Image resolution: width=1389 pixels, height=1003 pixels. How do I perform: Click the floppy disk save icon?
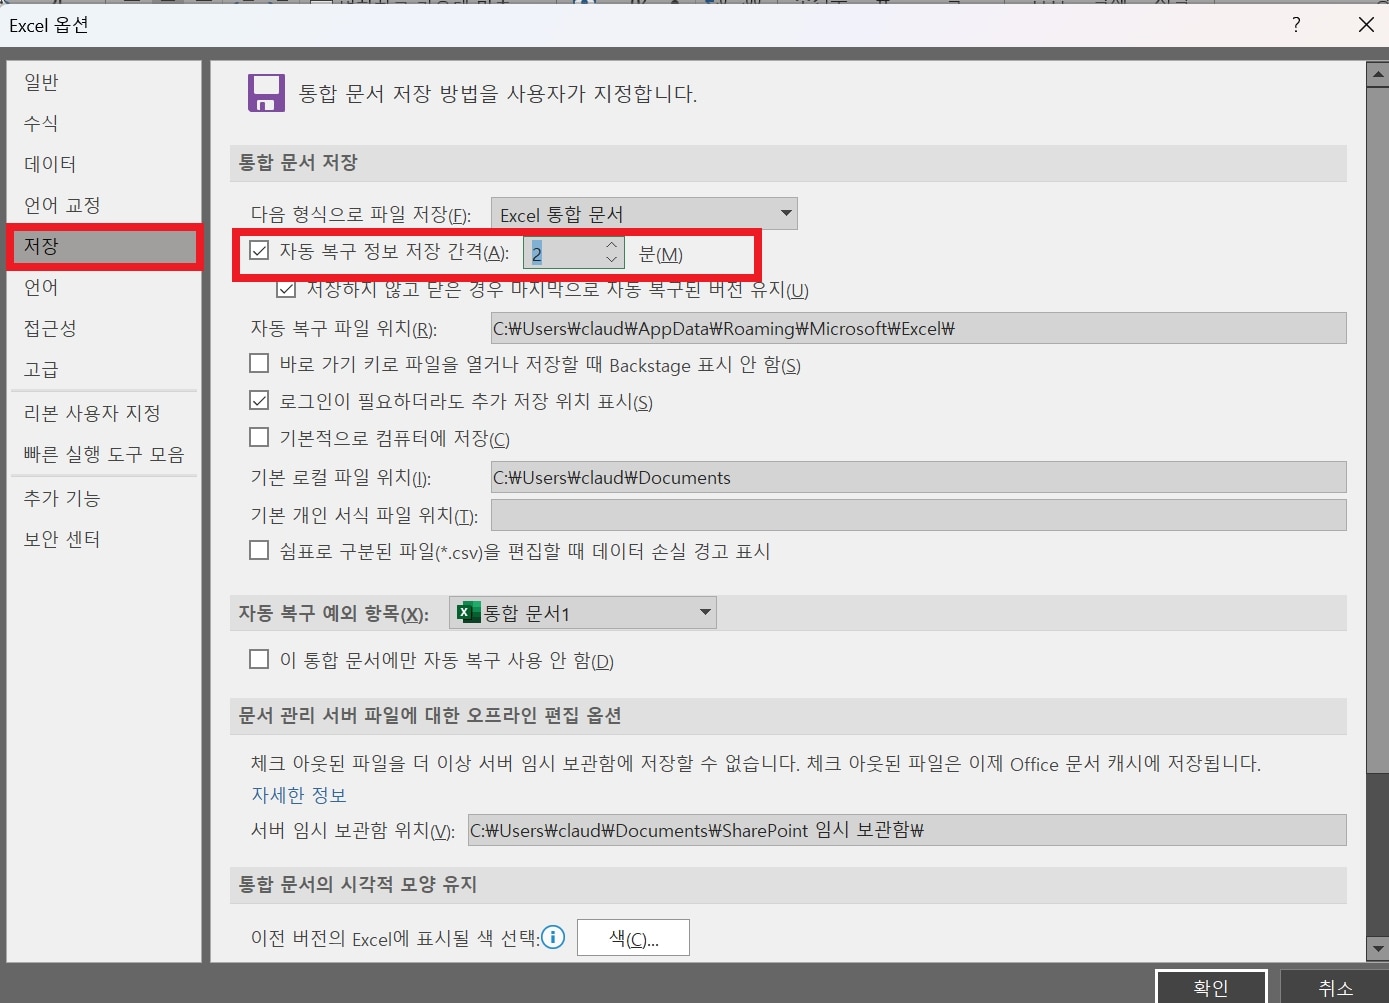coord(266,93)
